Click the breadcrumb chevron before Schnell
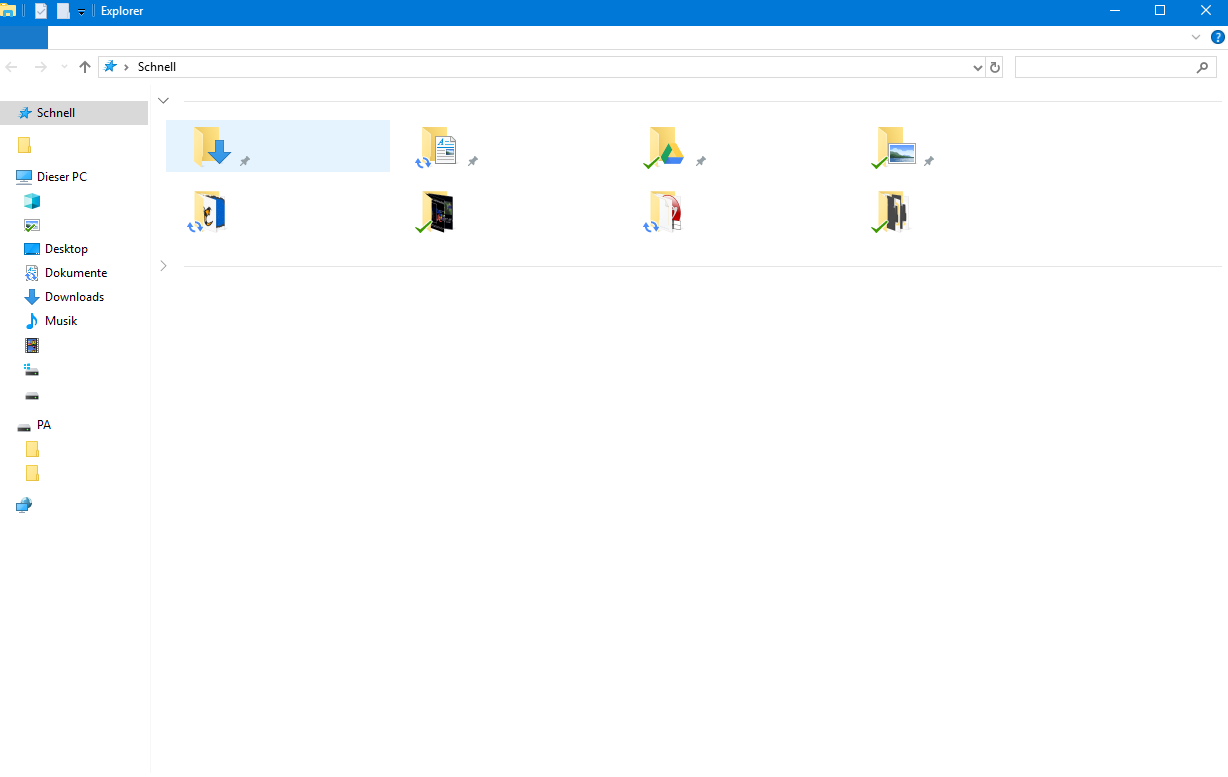Image resolution: width=1228 pixels, height=777 pixels. [x=126, y=67]
